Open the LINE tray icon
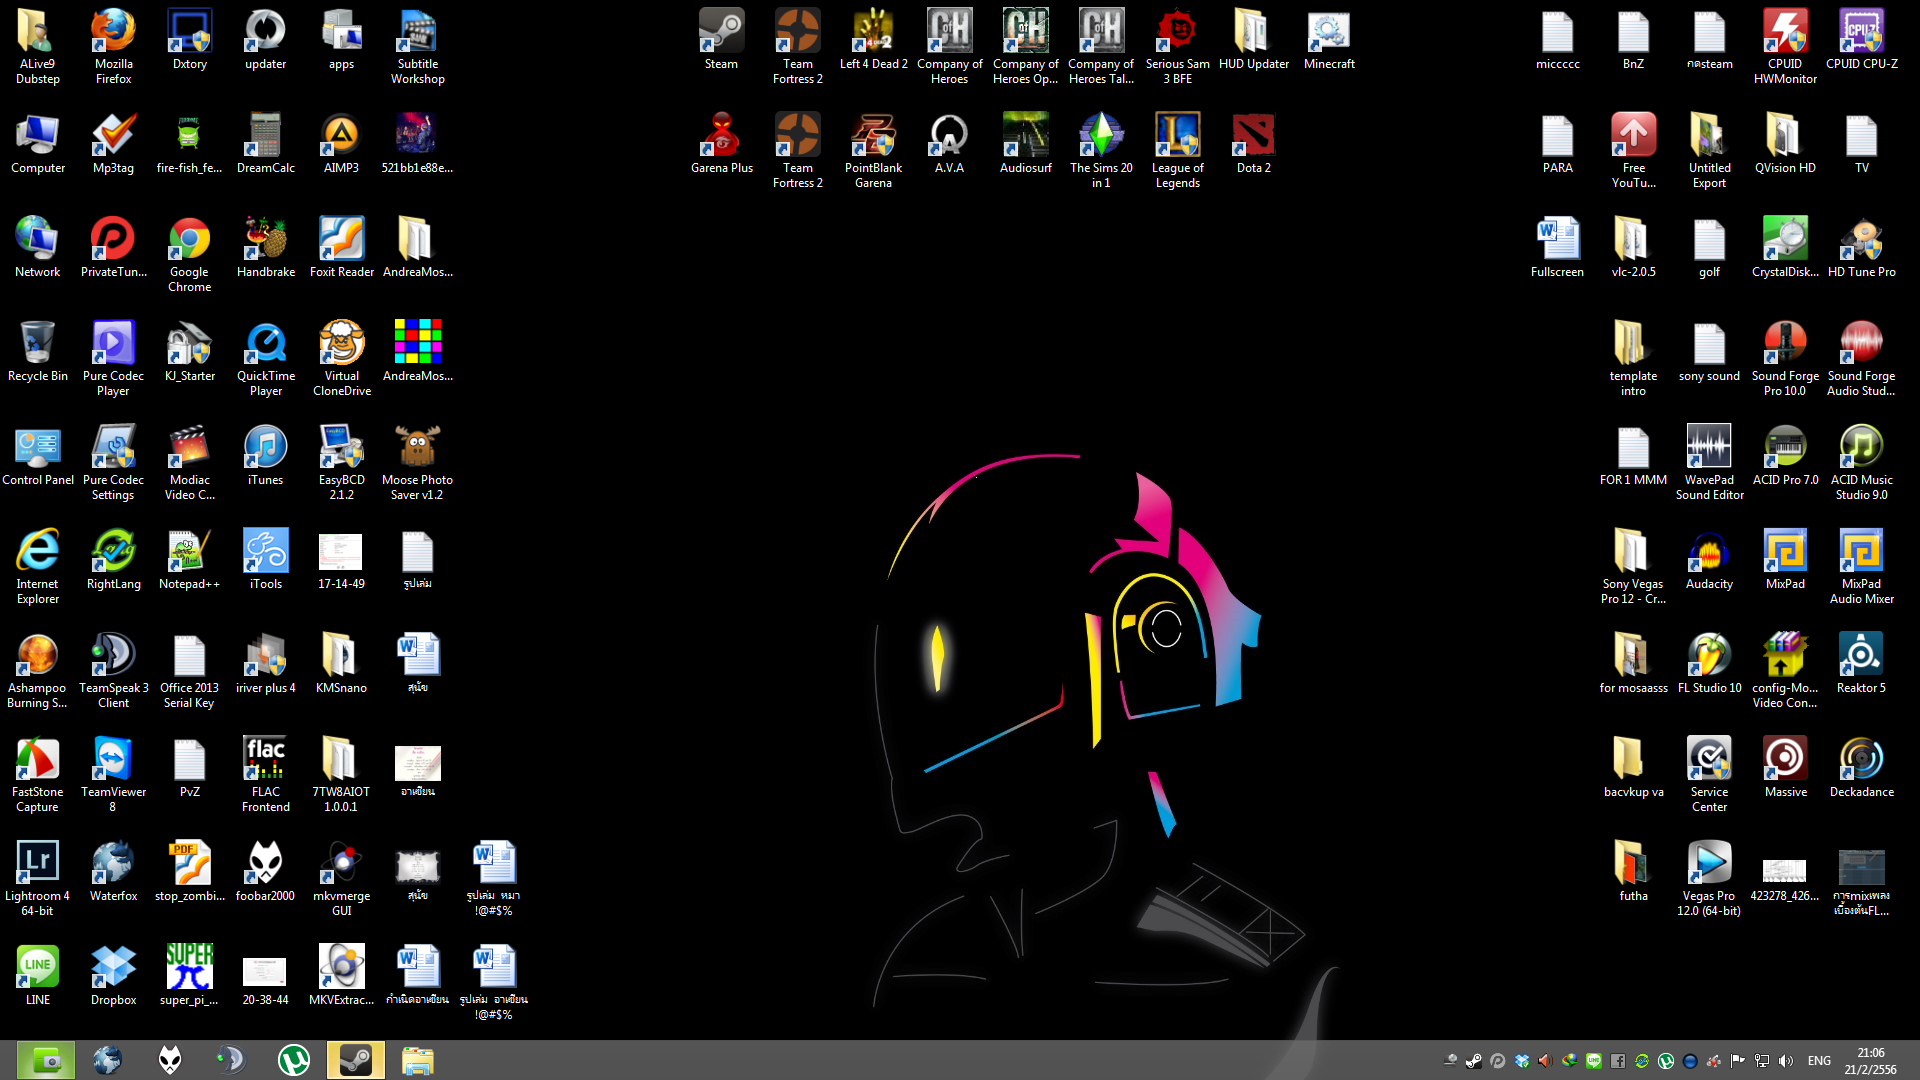 (1594, 1061)
